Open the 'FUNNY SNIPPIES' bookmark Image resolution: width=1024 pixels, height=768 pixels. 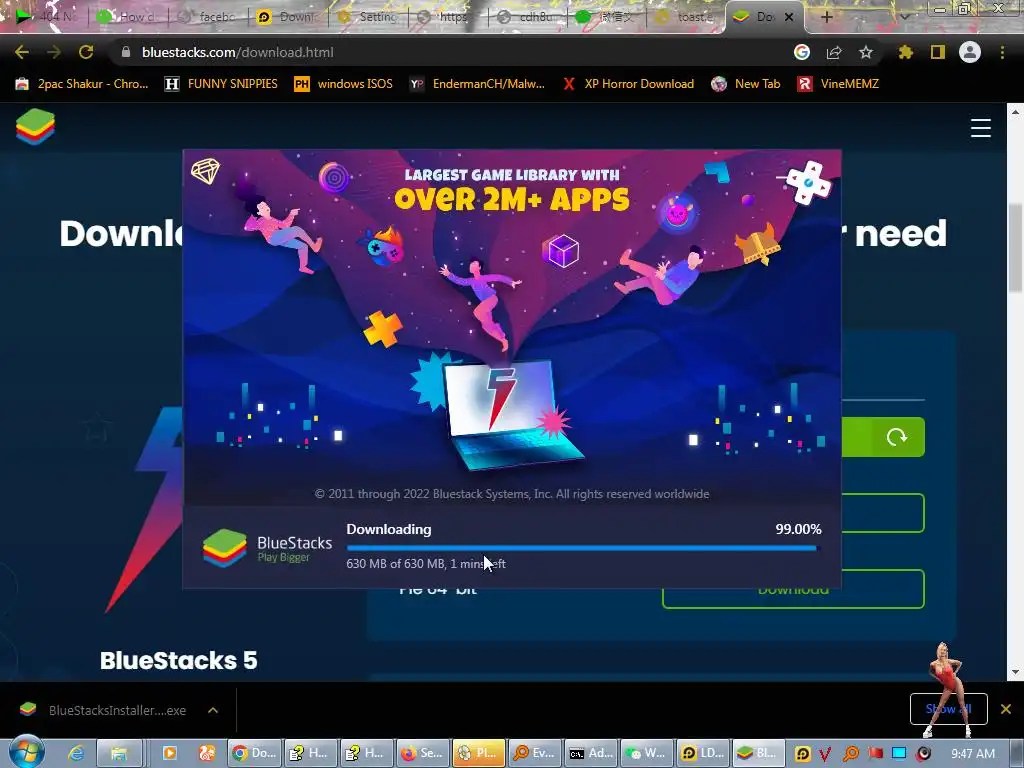point(221,84)
